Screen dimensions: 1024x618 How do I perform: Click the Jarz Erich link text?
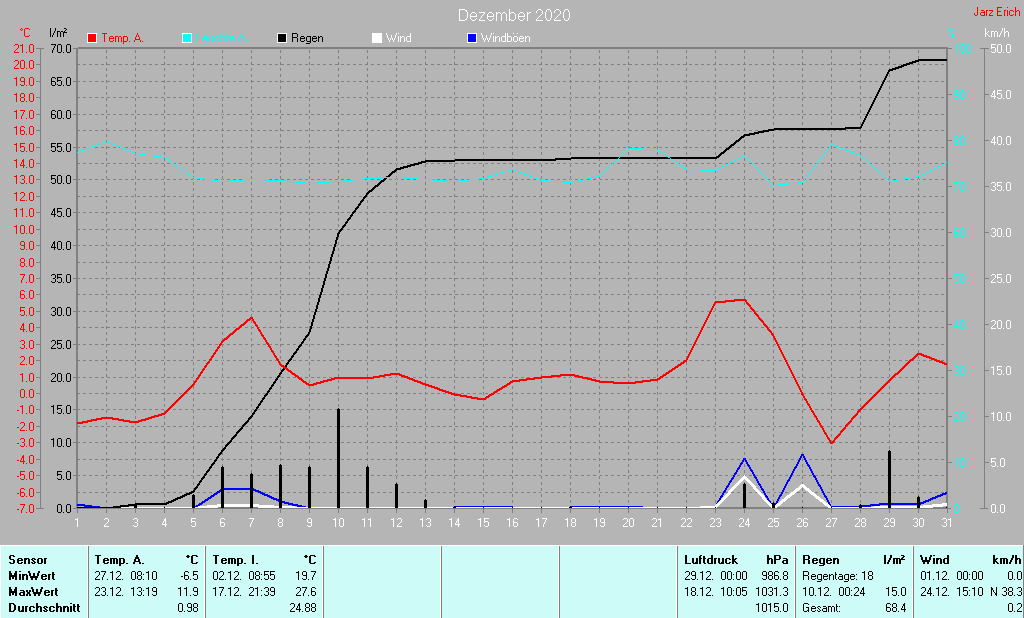997,12
